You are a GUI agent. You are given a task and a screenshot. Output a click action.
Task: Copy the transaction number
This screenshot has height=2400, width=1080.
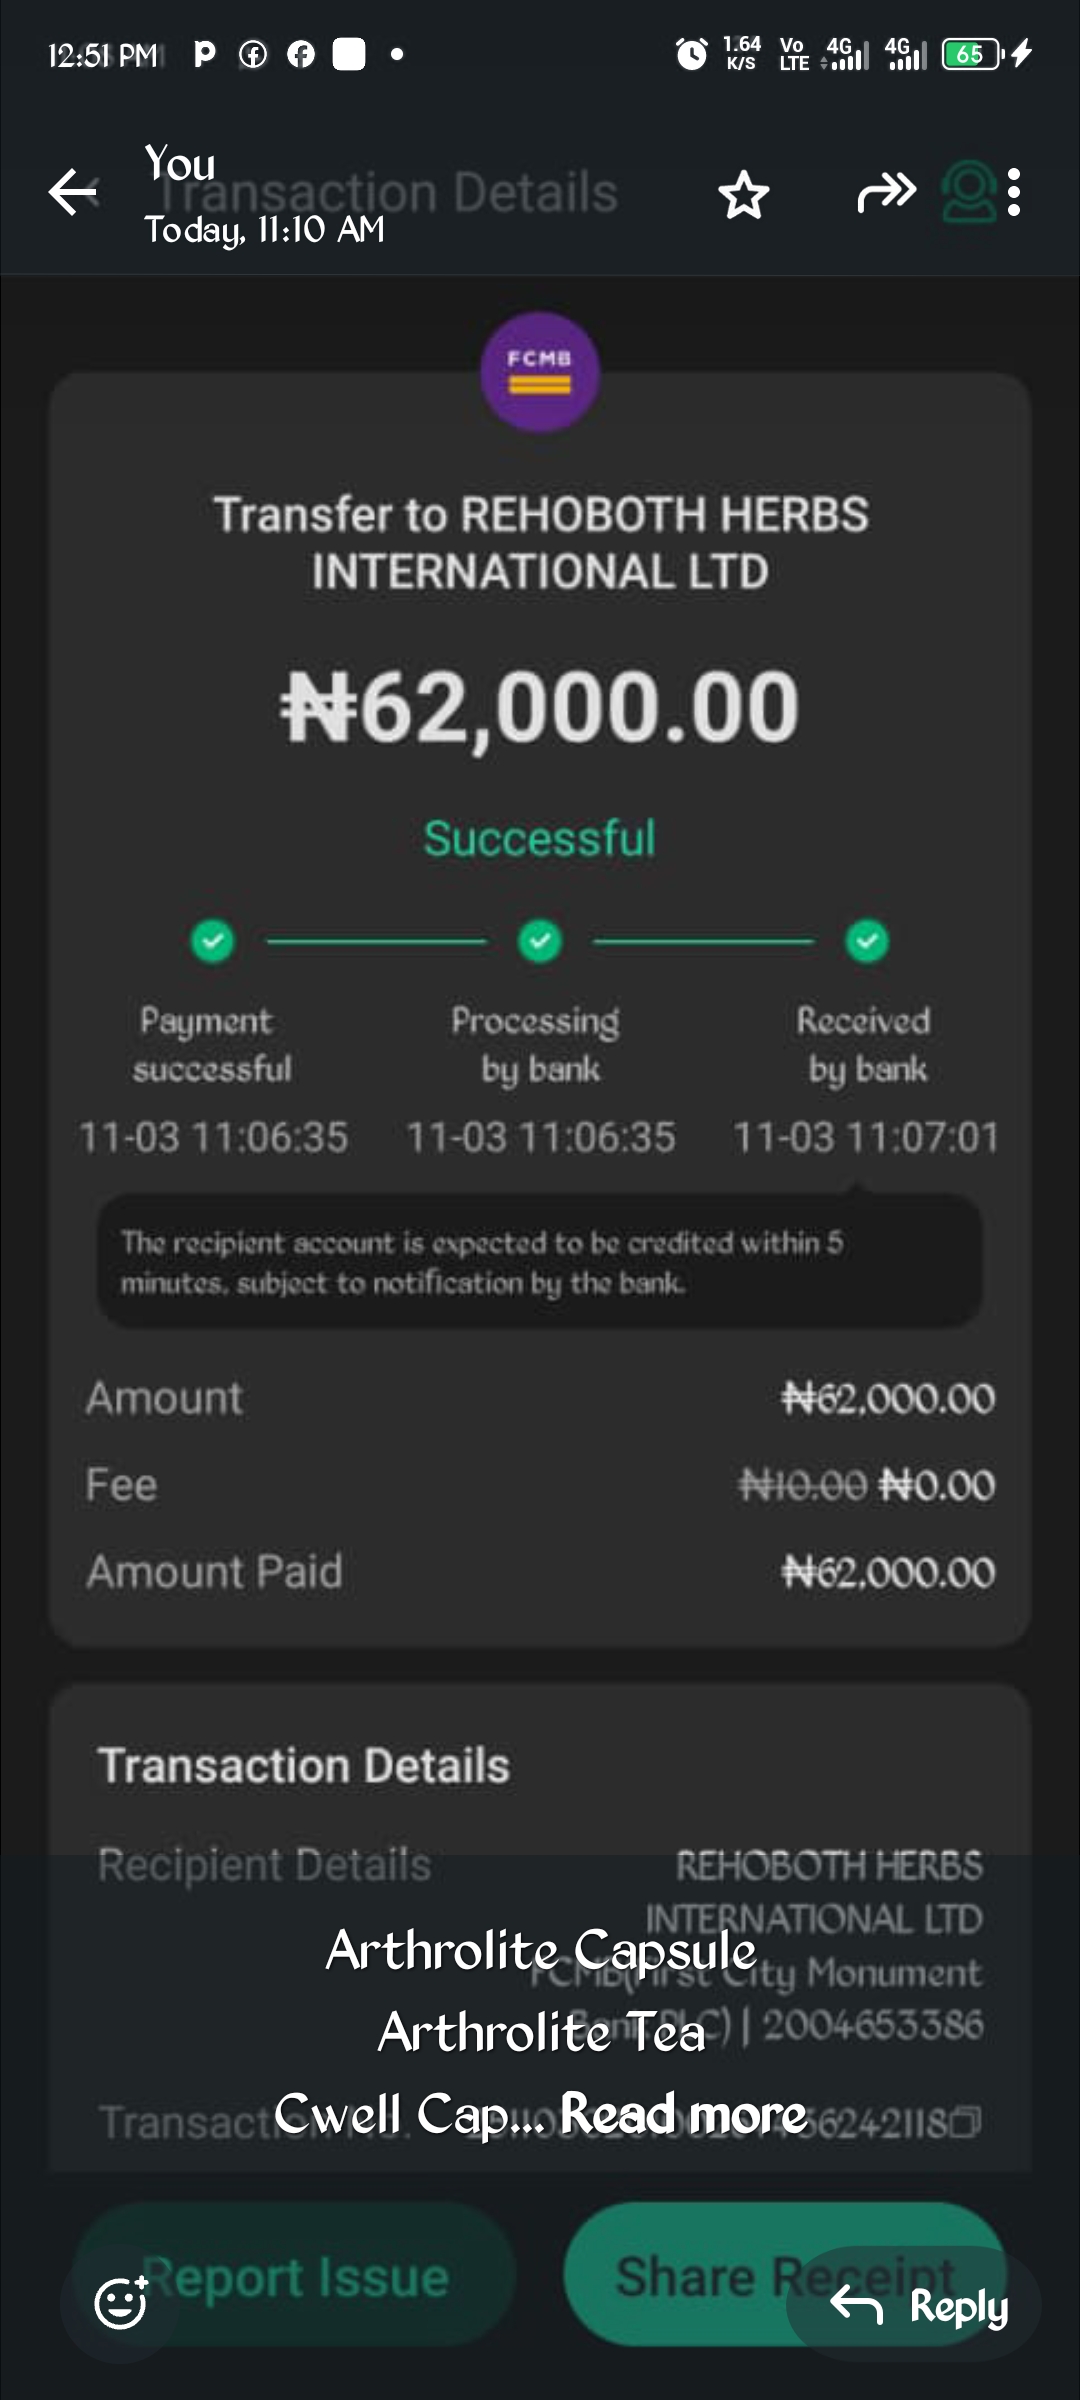point(967,2121)
